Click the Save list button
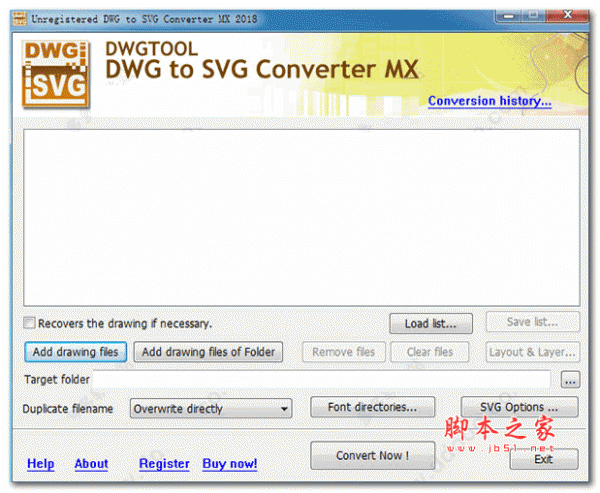Image resolution: width=600 pixels, height=493 pixels. click(x=532, y=322)
